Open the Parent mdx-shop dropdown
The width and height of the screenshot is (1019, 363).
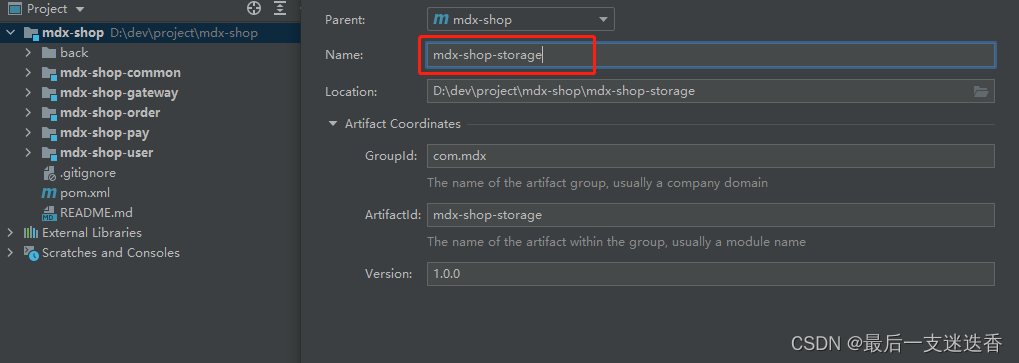pyautogui.click(x=521, y=19)
